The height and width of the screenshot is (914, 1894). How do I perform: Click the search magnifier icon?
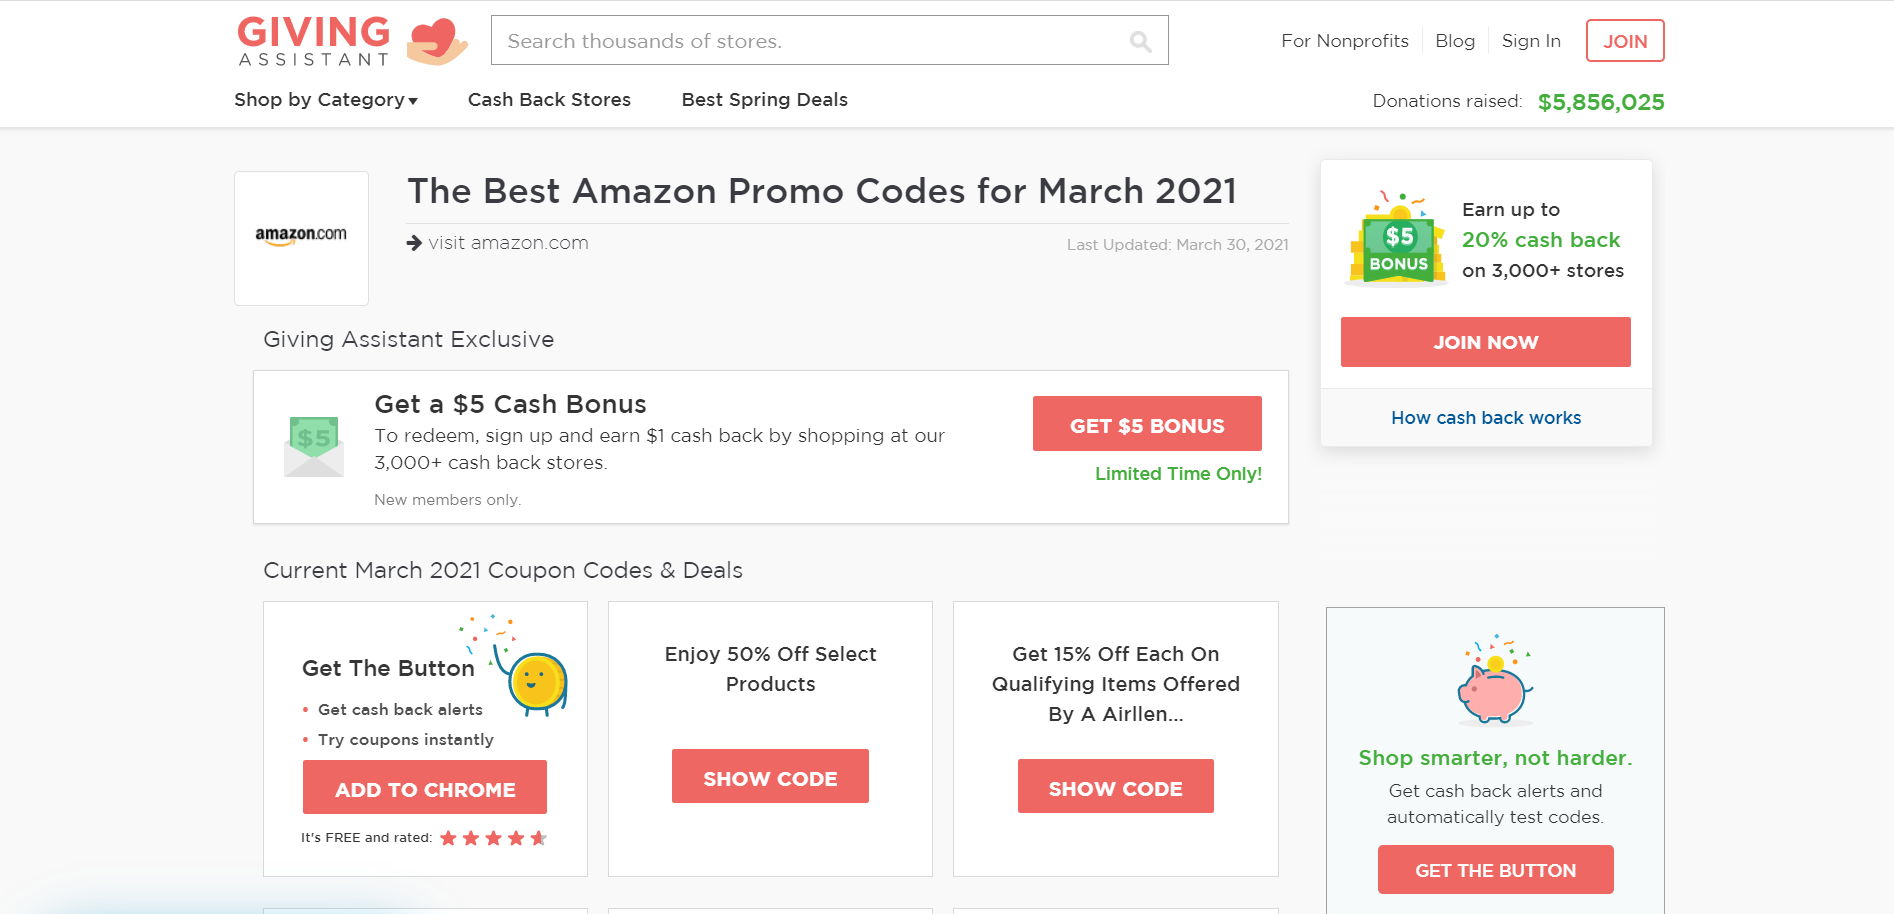[x=1140, y=41]
